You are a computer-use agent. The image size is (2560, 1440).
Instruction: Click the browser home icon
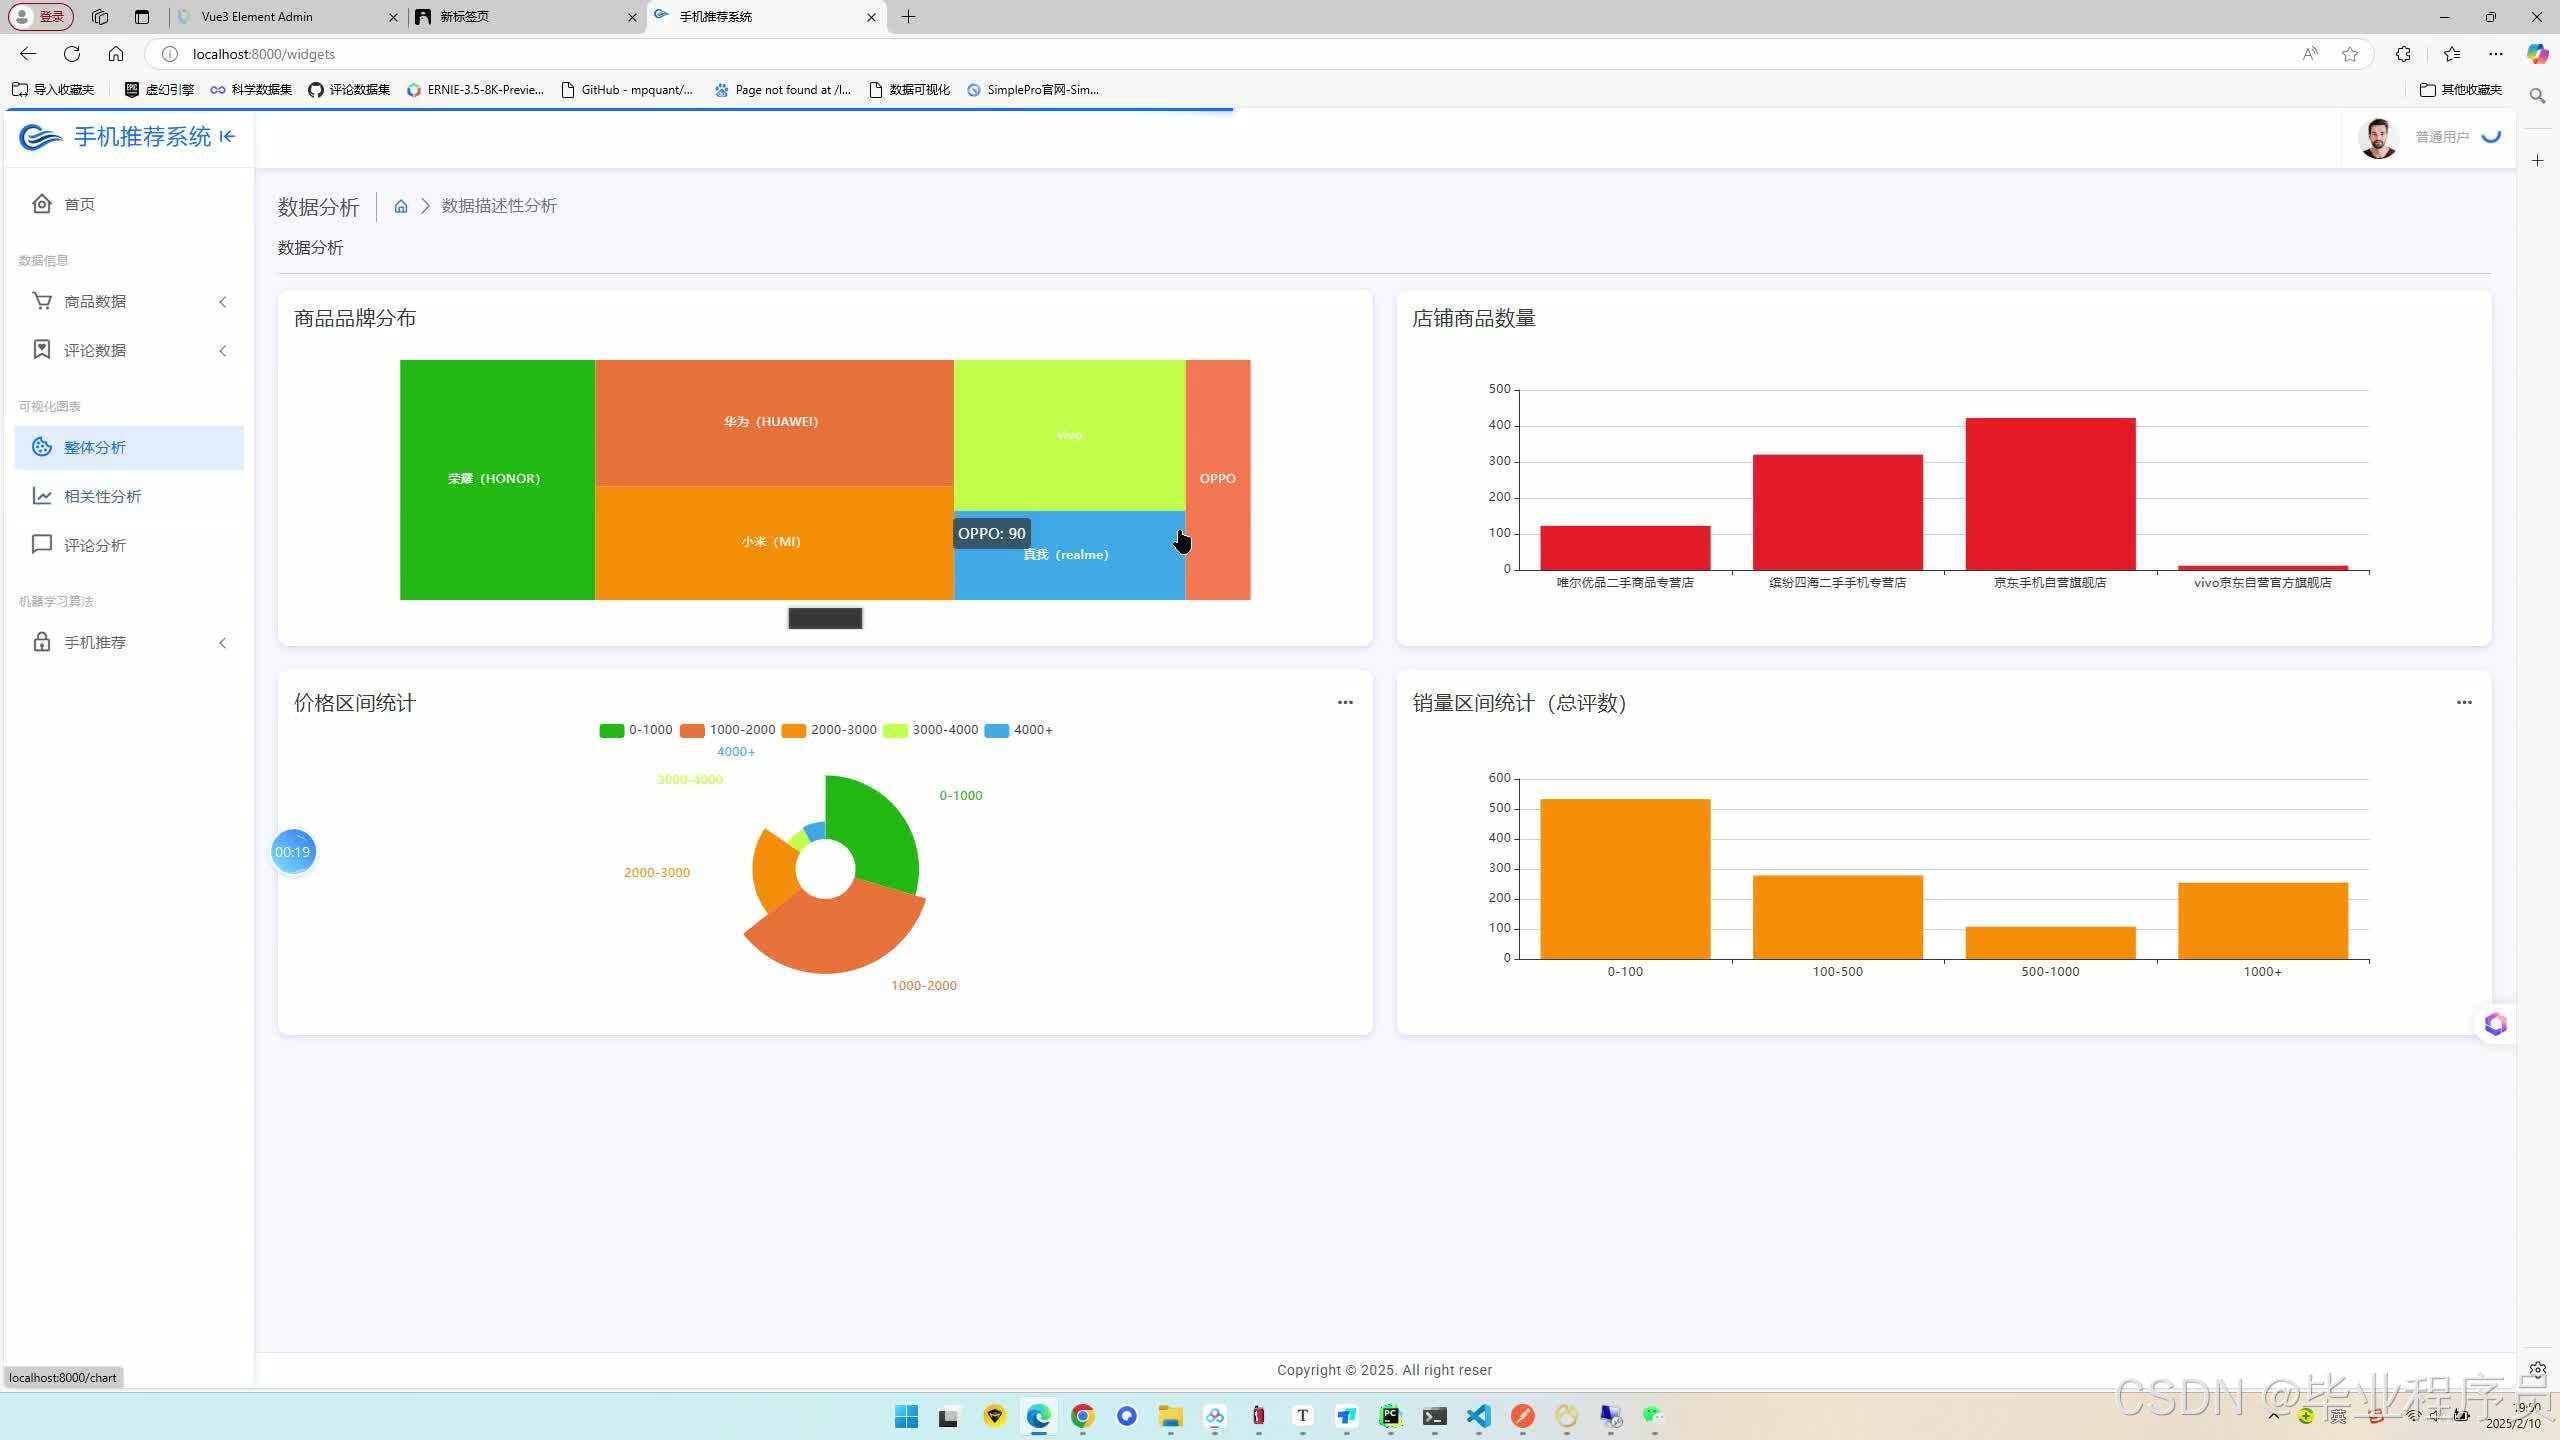116,54
